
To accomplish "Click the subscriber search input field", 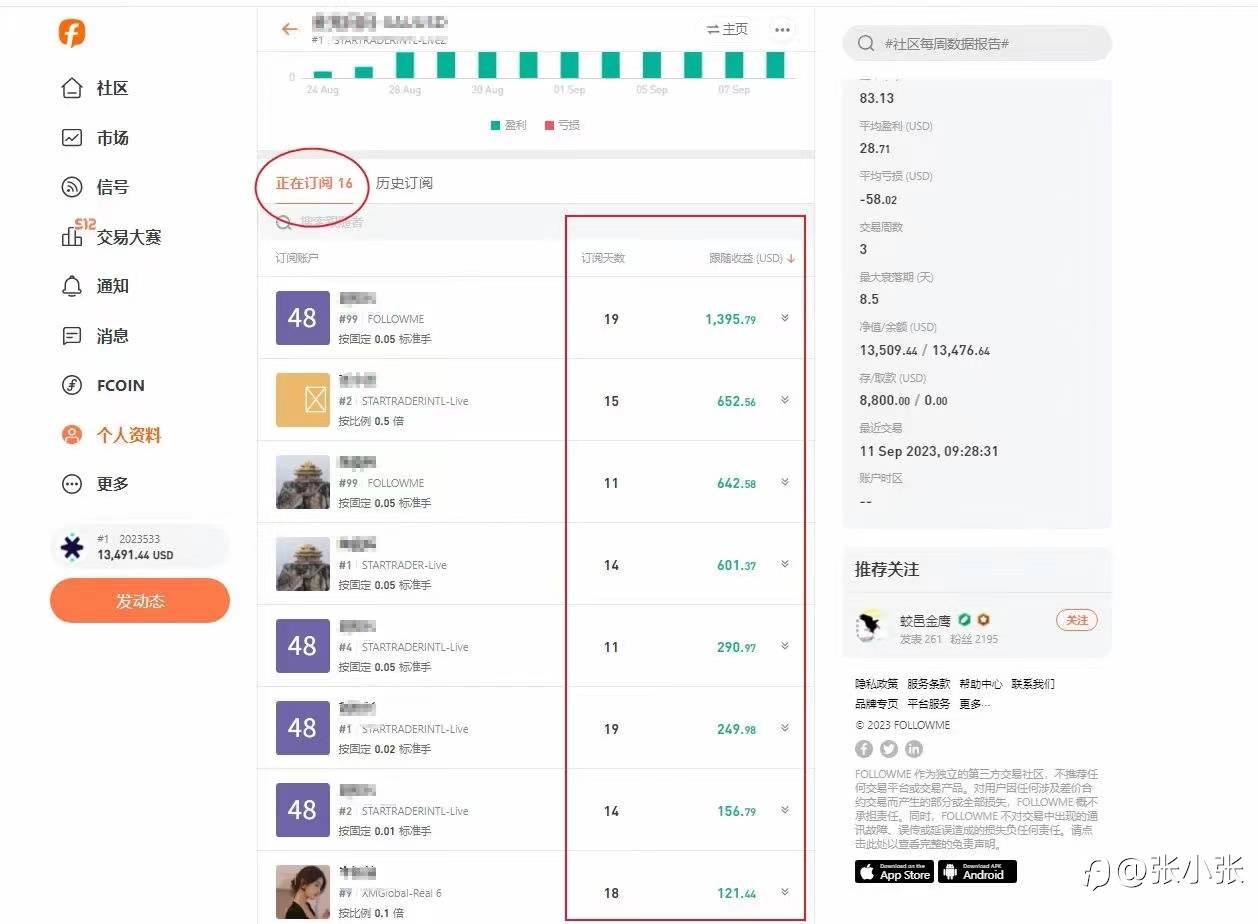I will click(536, 222).
